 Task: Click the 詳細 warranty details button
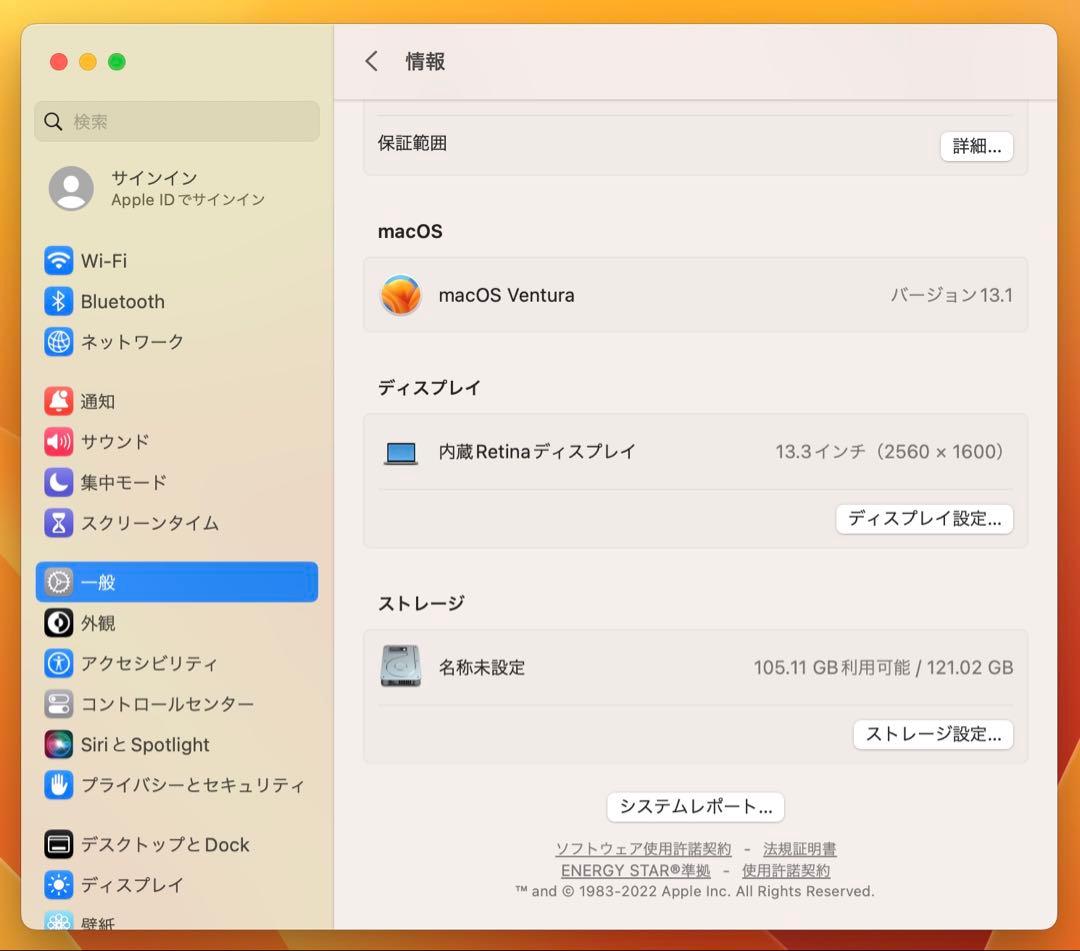[976, 146]
